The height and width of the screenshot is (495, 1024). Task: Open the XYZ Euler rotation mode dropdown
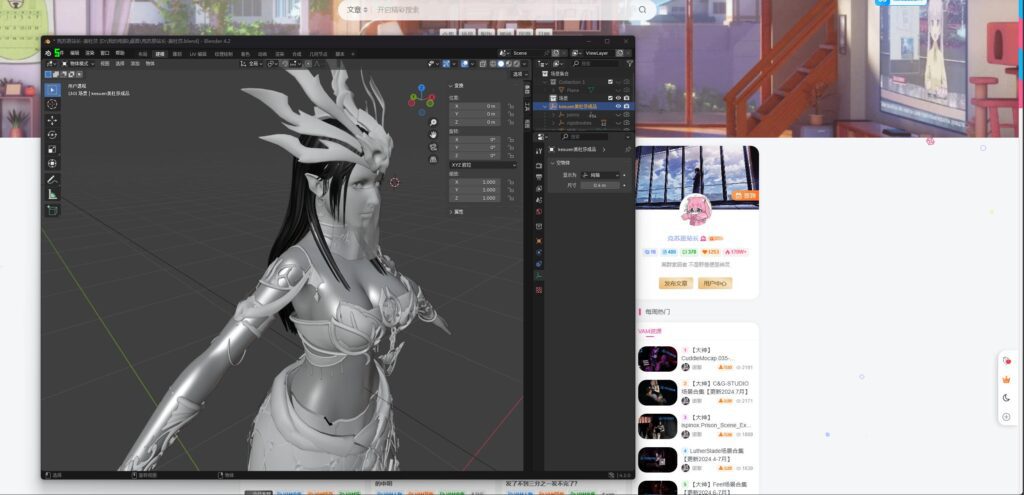click(483, 164)
